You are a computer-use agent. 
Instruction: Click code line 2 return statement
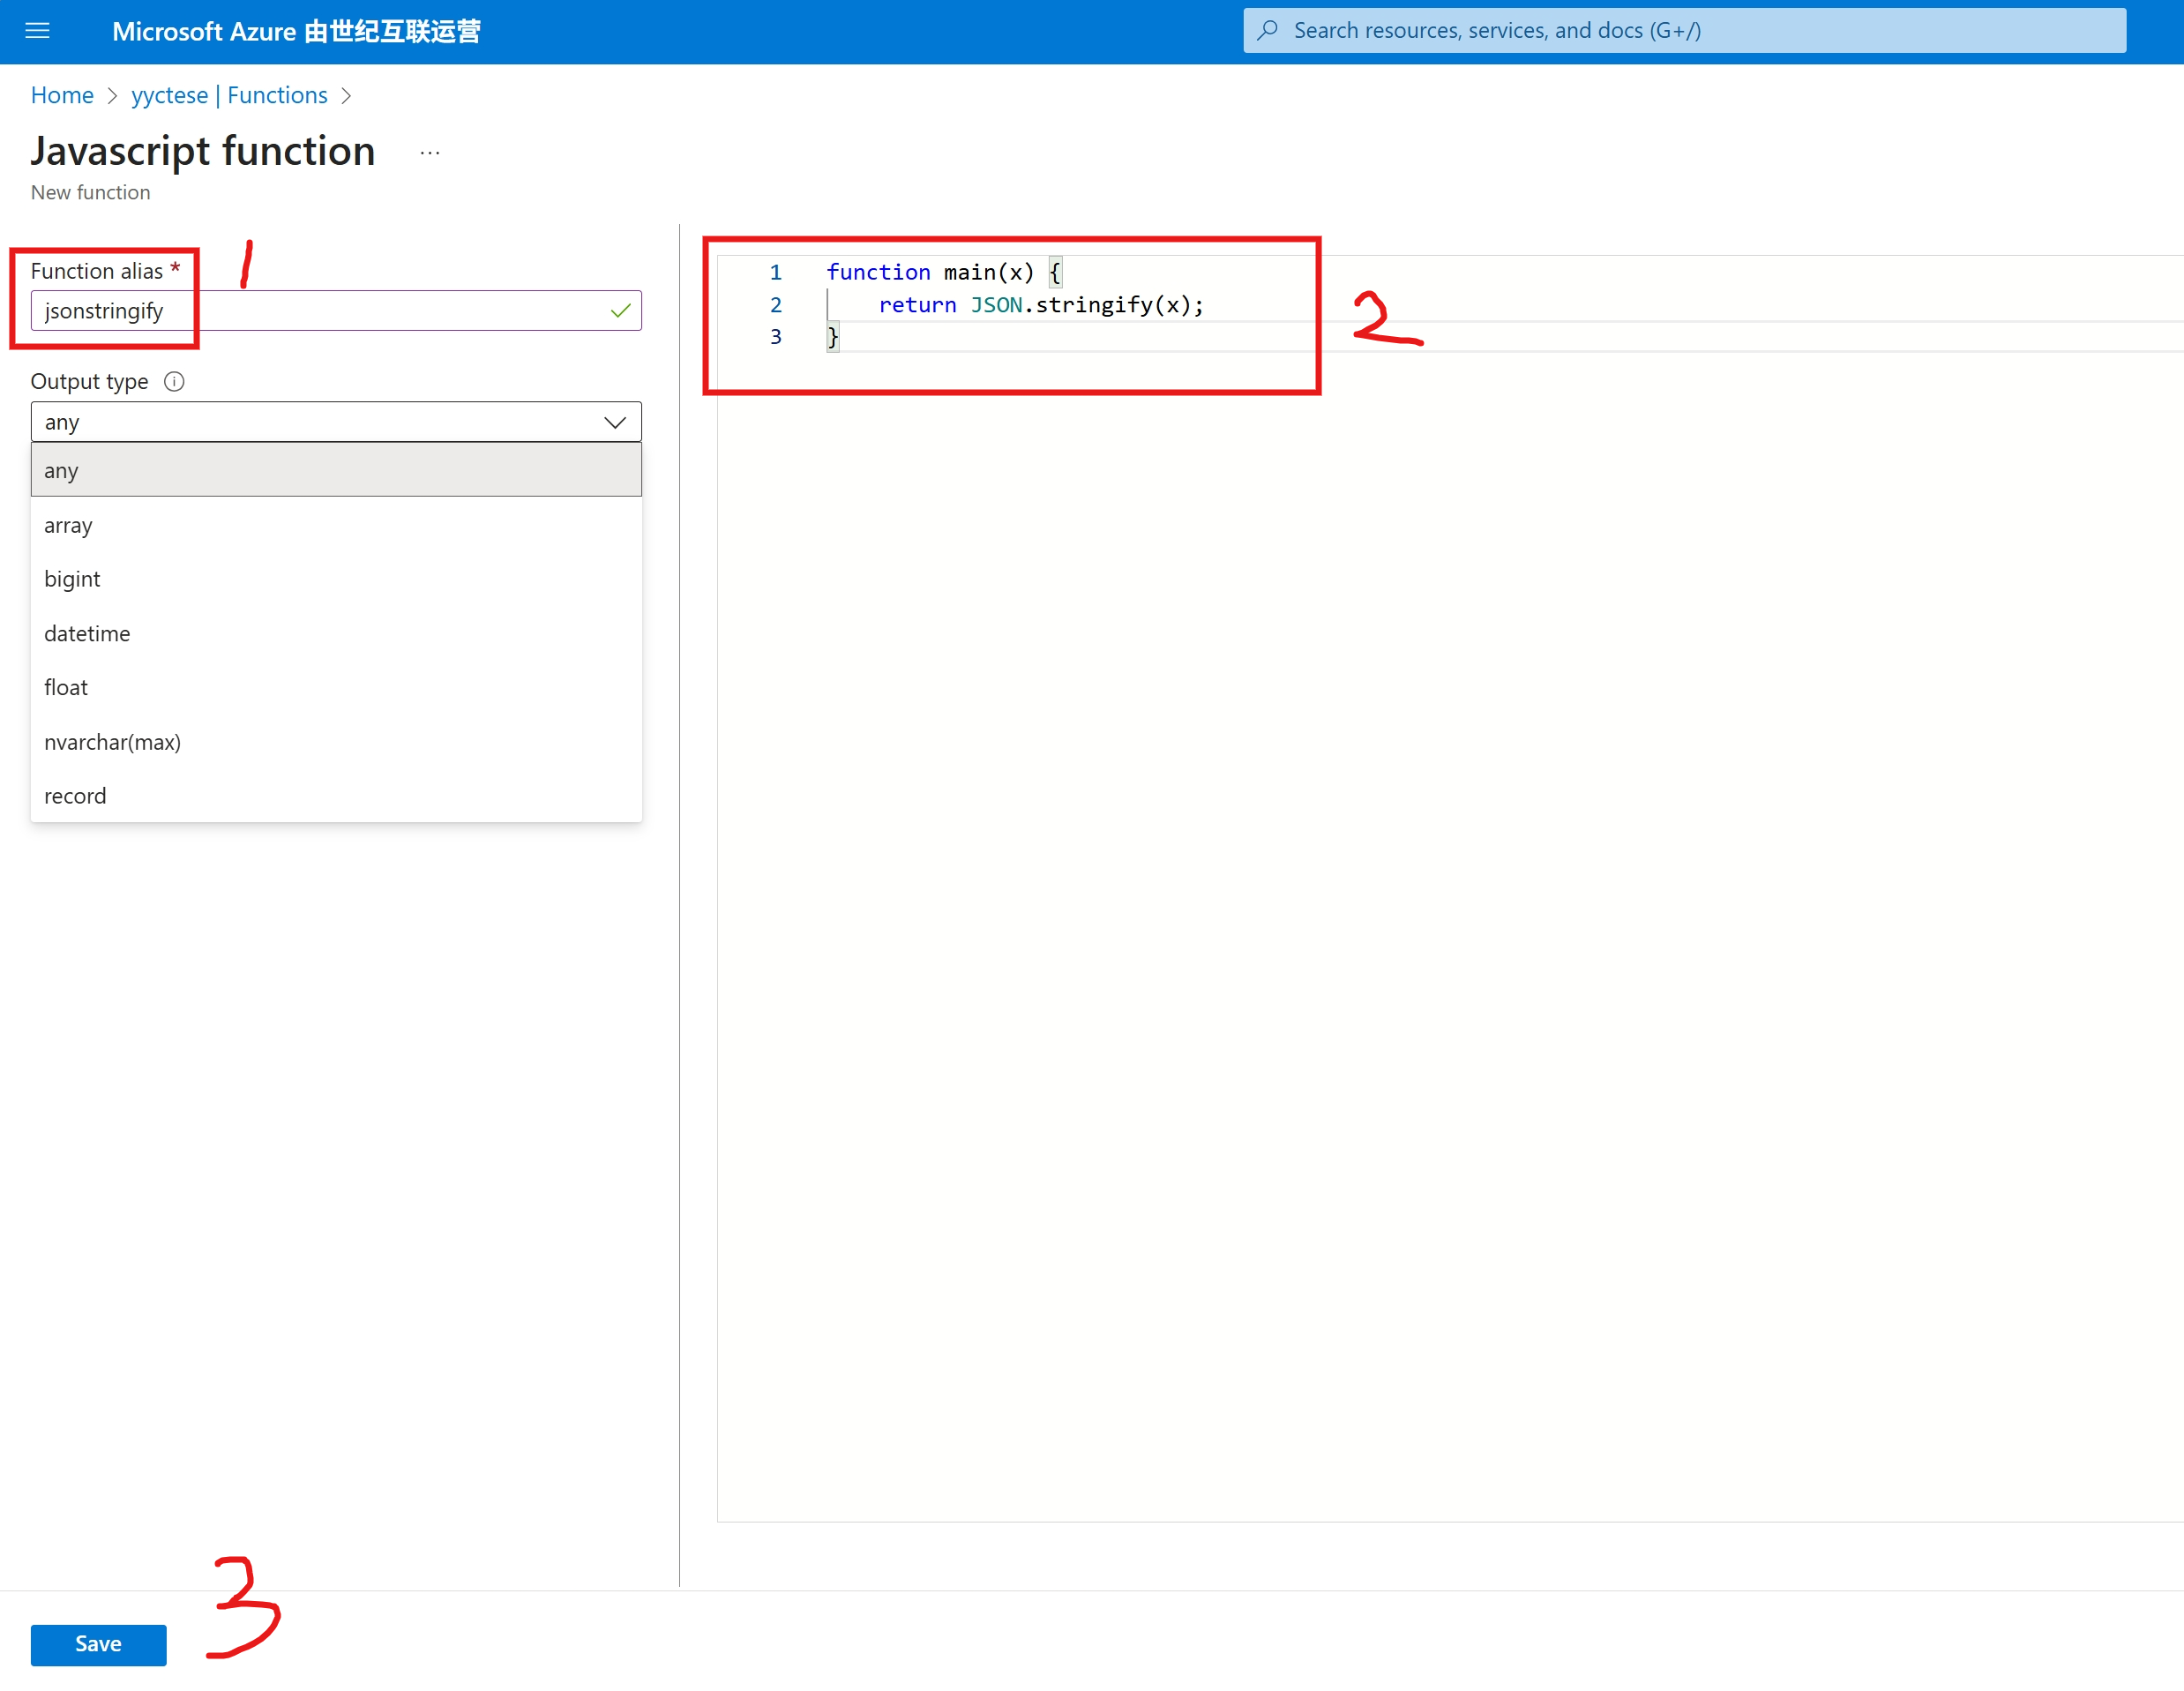[1040, 305]
